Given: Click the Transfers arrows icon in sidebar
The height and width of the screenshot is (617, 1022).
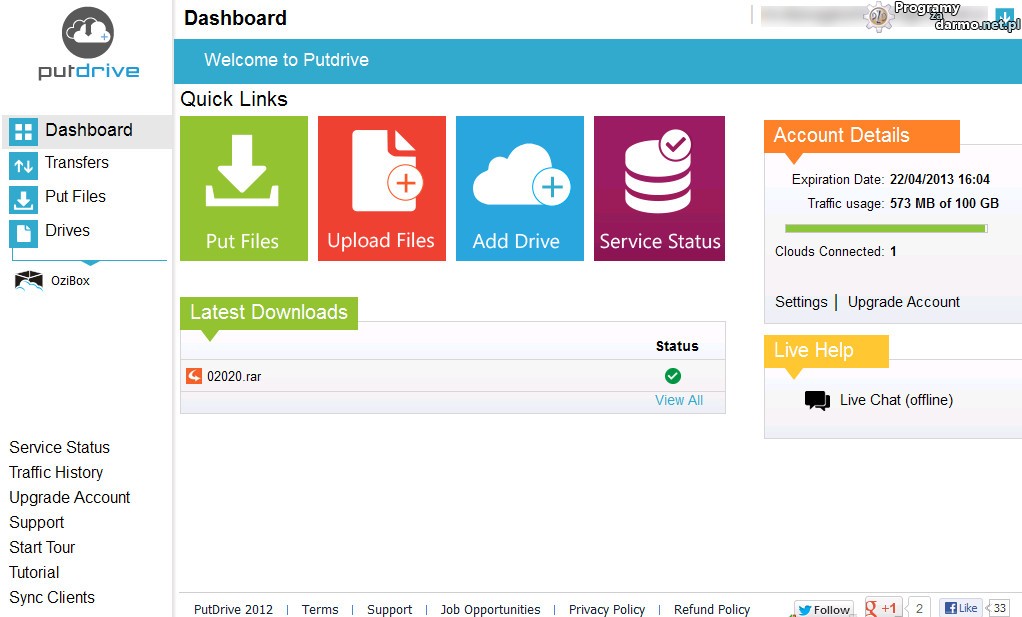Looking at the screenshot, I should click(x=23, y=165).
